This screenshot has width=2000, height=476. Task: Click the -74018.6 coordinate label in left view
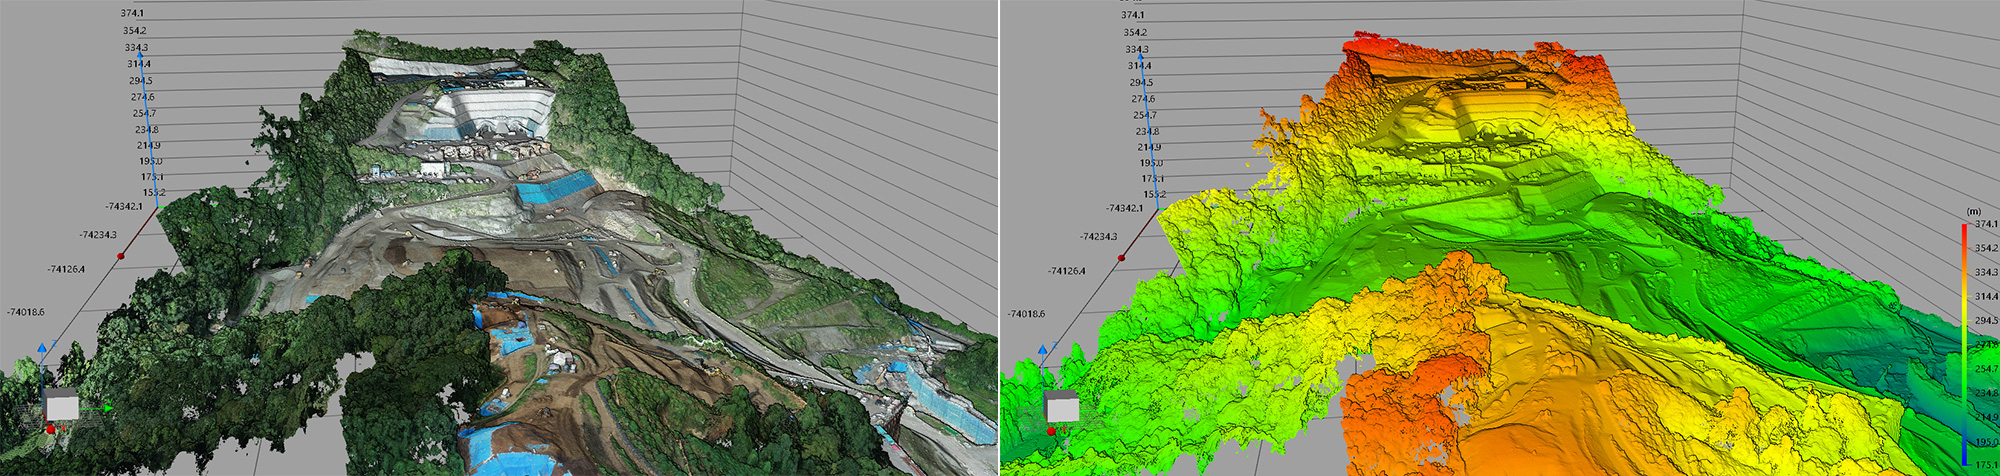pos(25,312)
